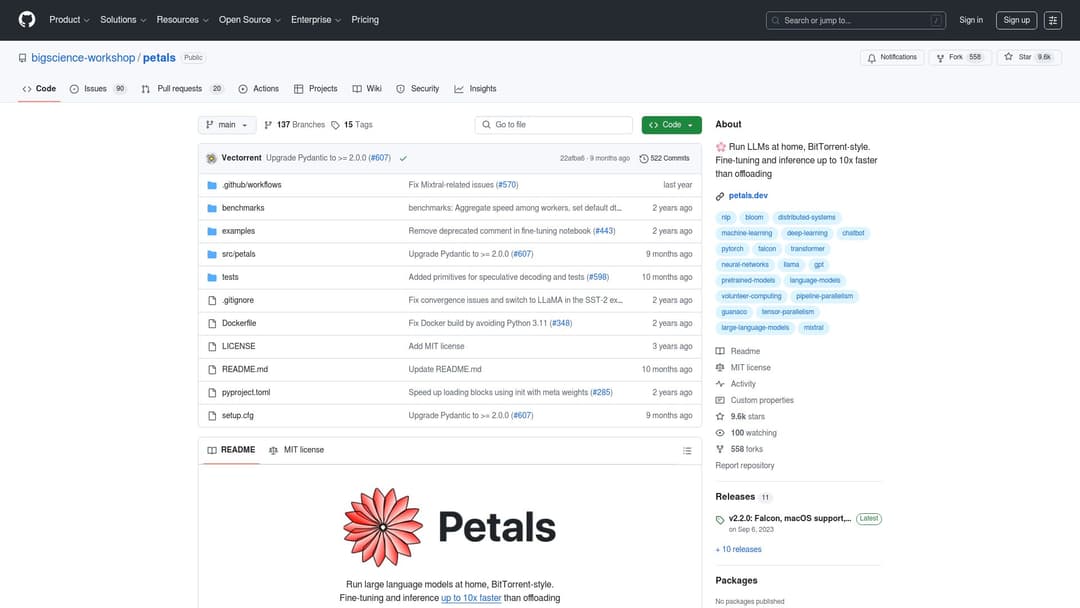Open the src/petals folder
Image resolution: width=1080 pixels, height=608 pixels.
point(238,254)
